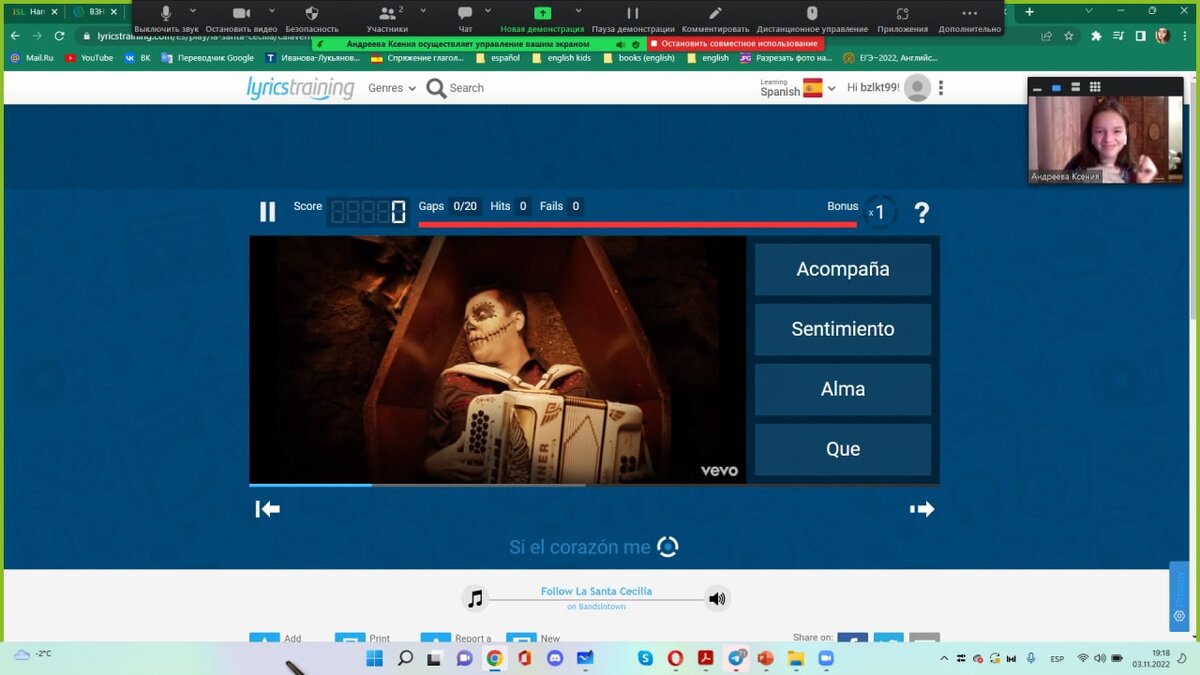Open the Mail.Ru bookmark
Screen dimensions: 1200x675
pyautogui.click(x=31, y=58)
